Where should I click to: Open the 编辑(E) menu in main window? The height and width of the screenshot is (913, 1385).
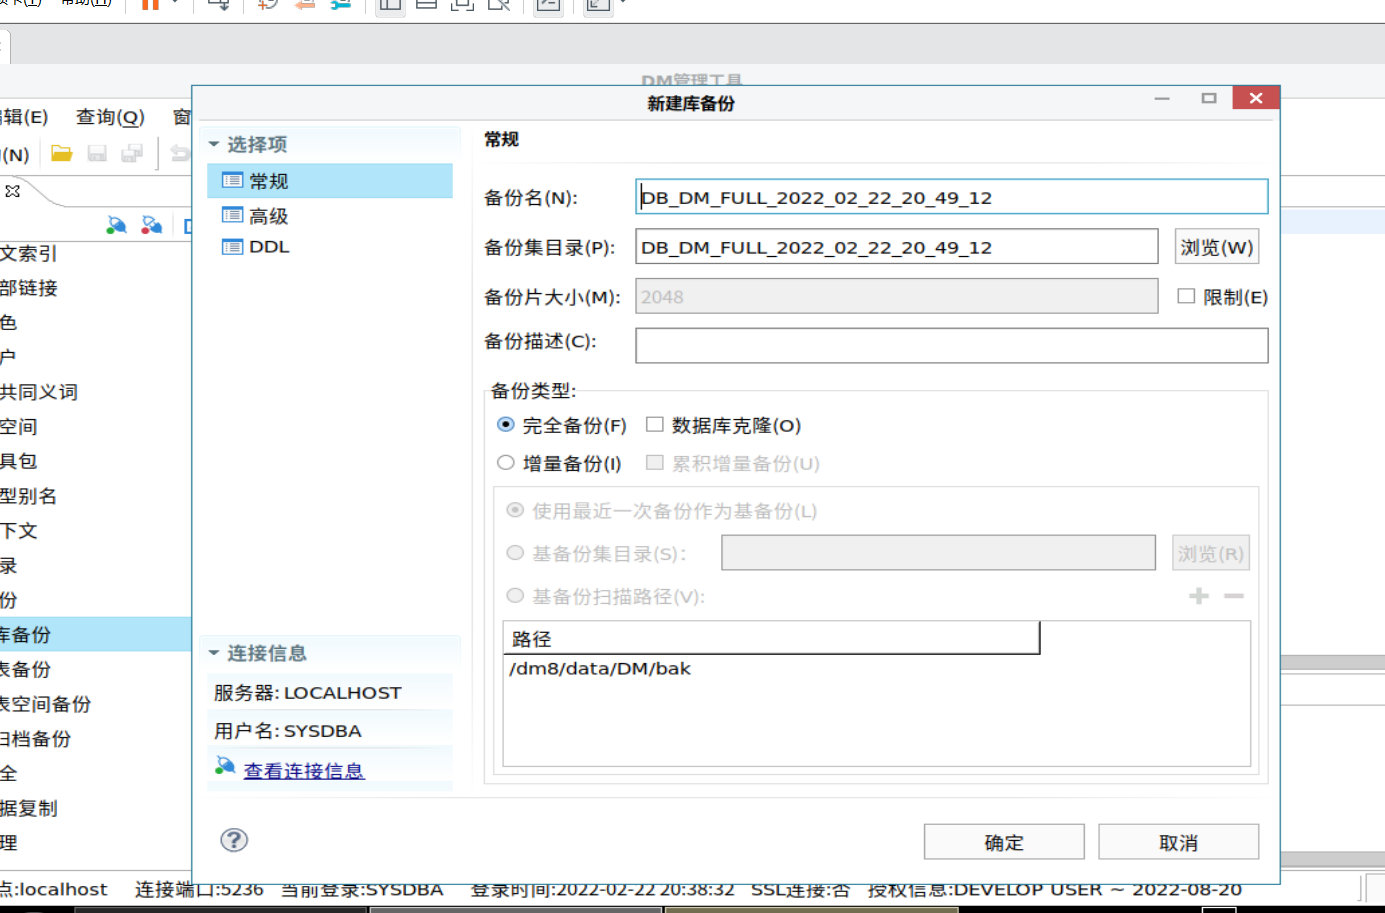(x=24, y=117)
